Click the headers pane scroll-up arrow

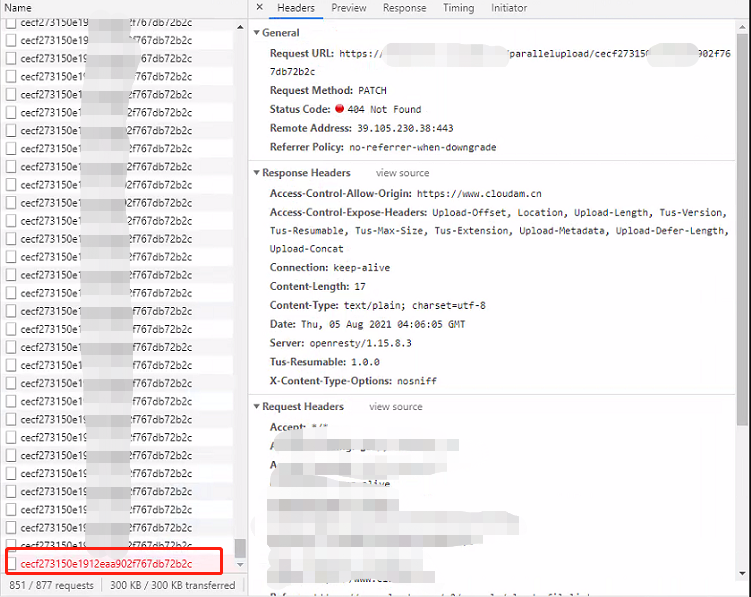pos(742,27)
